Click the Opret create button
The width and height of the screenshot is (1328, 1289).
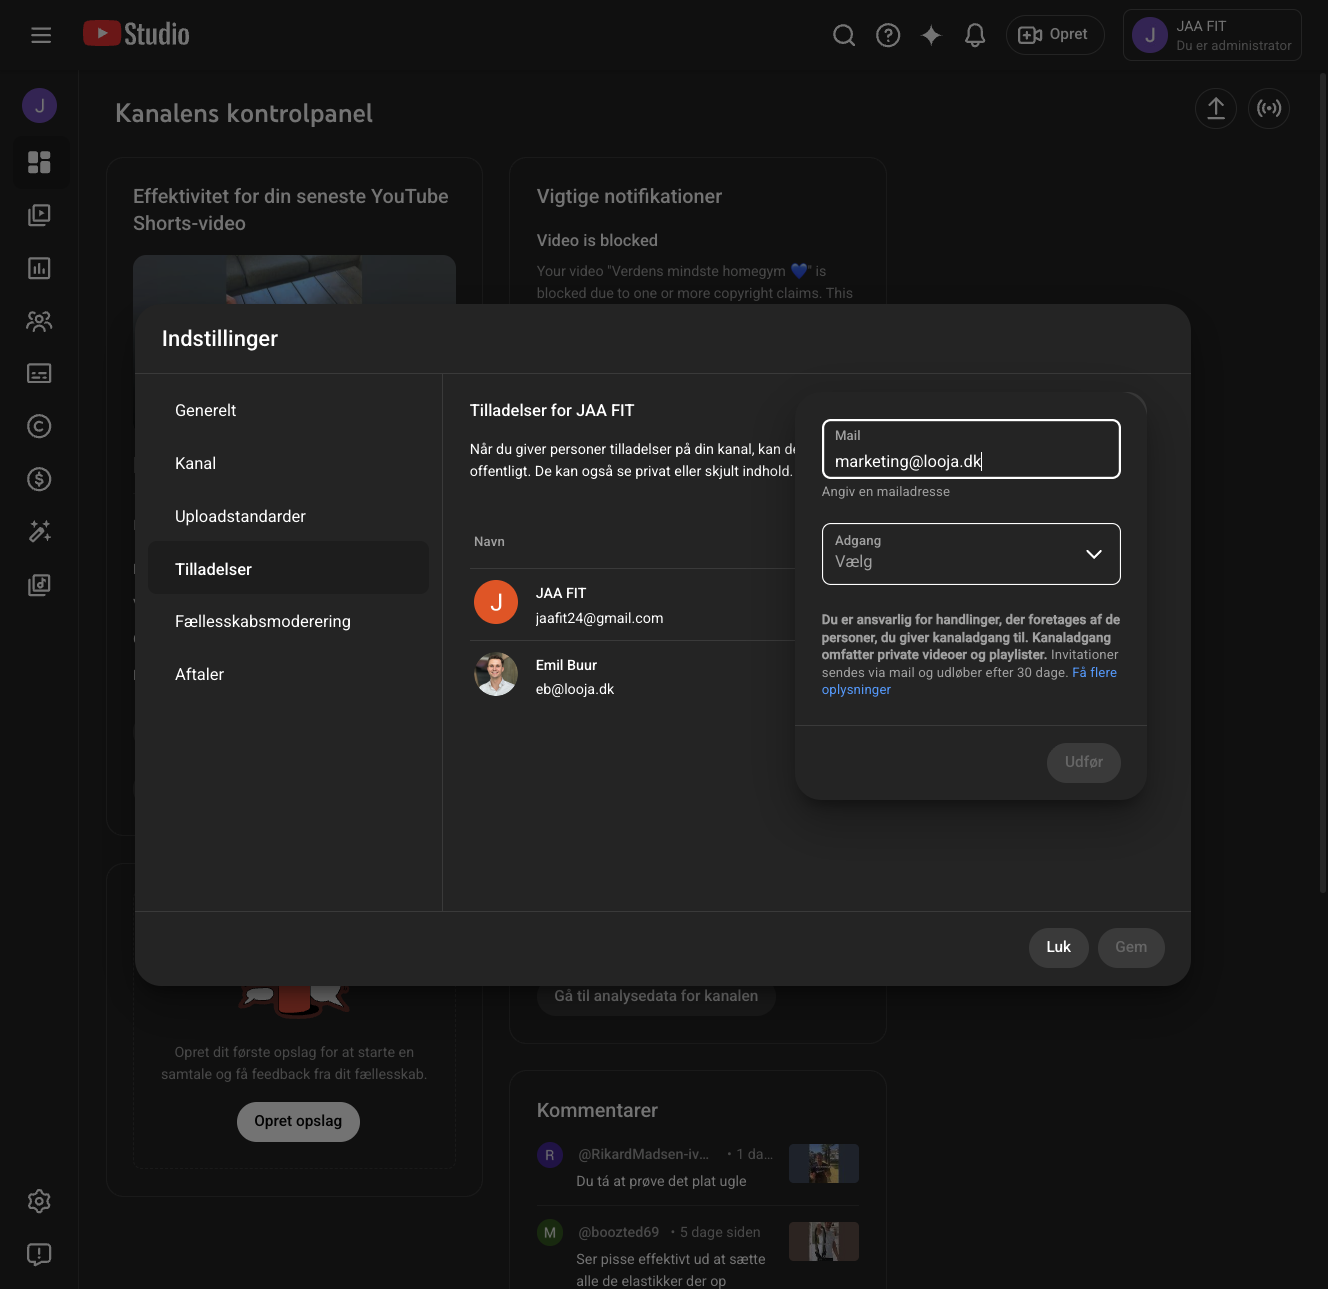pyautogui.click(x=1055, y=35)
